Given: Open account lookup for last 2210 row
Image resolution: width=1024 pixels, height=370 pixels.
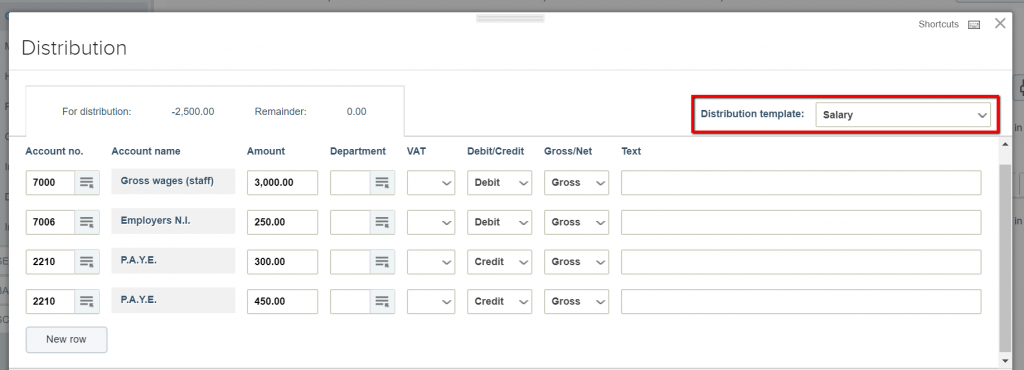Looking at the screenshot, I should (x=87, y=301).
